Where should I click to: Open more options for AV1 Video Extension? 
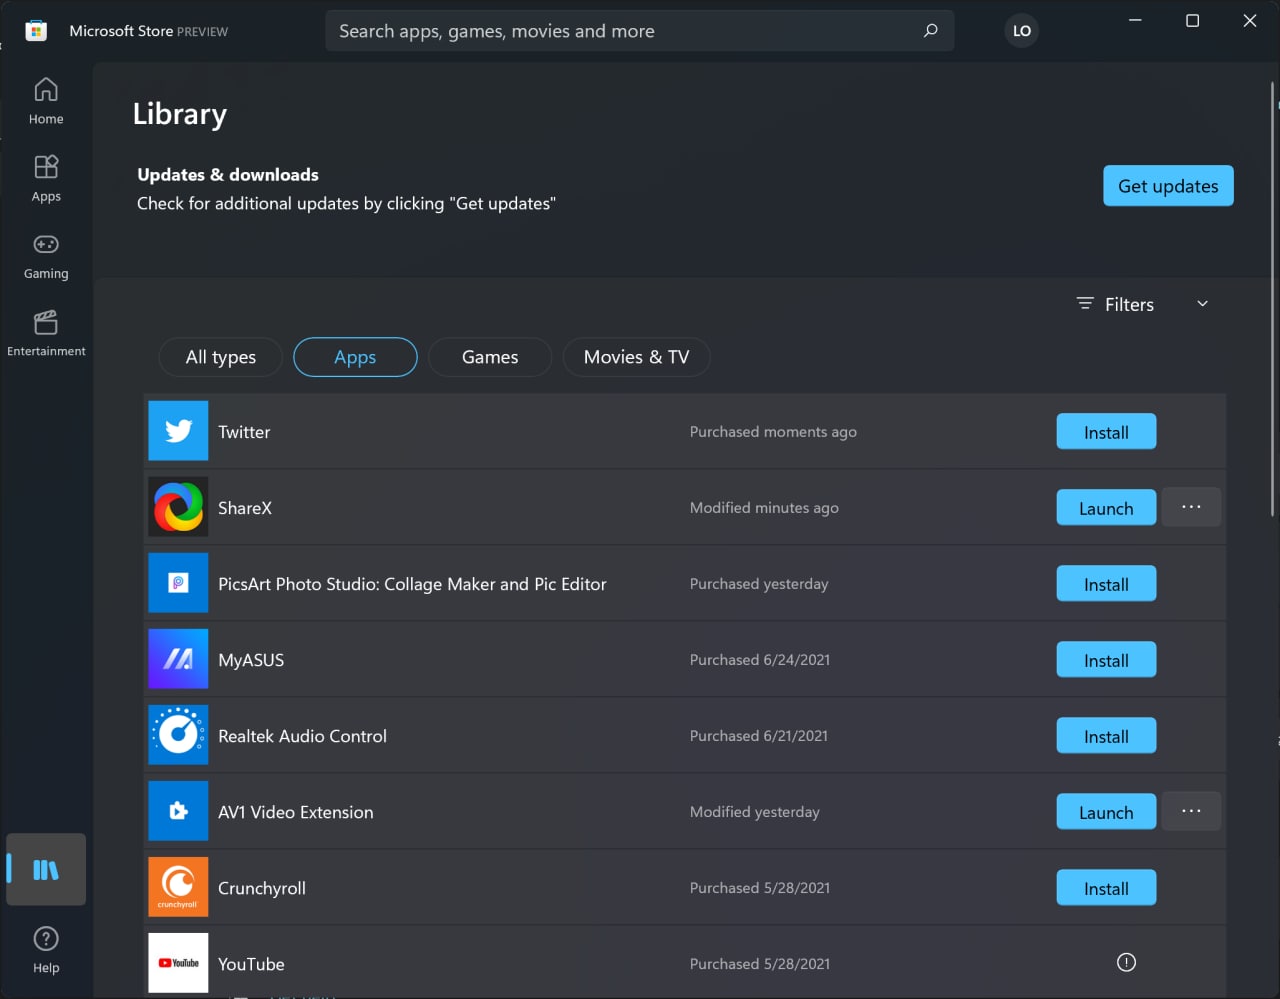point(1191,811)
